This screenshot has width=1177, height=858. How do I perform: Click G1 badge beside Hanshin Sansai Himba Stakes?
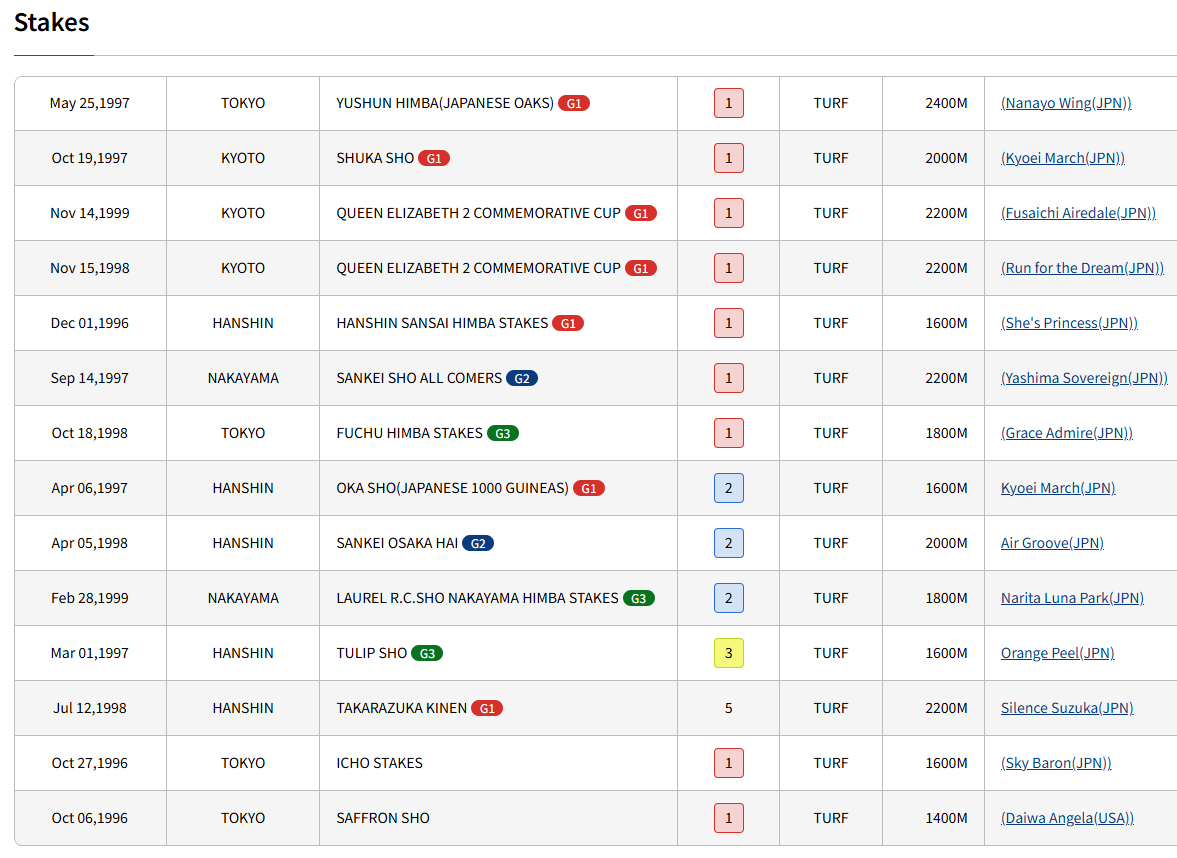coord(568,324)
